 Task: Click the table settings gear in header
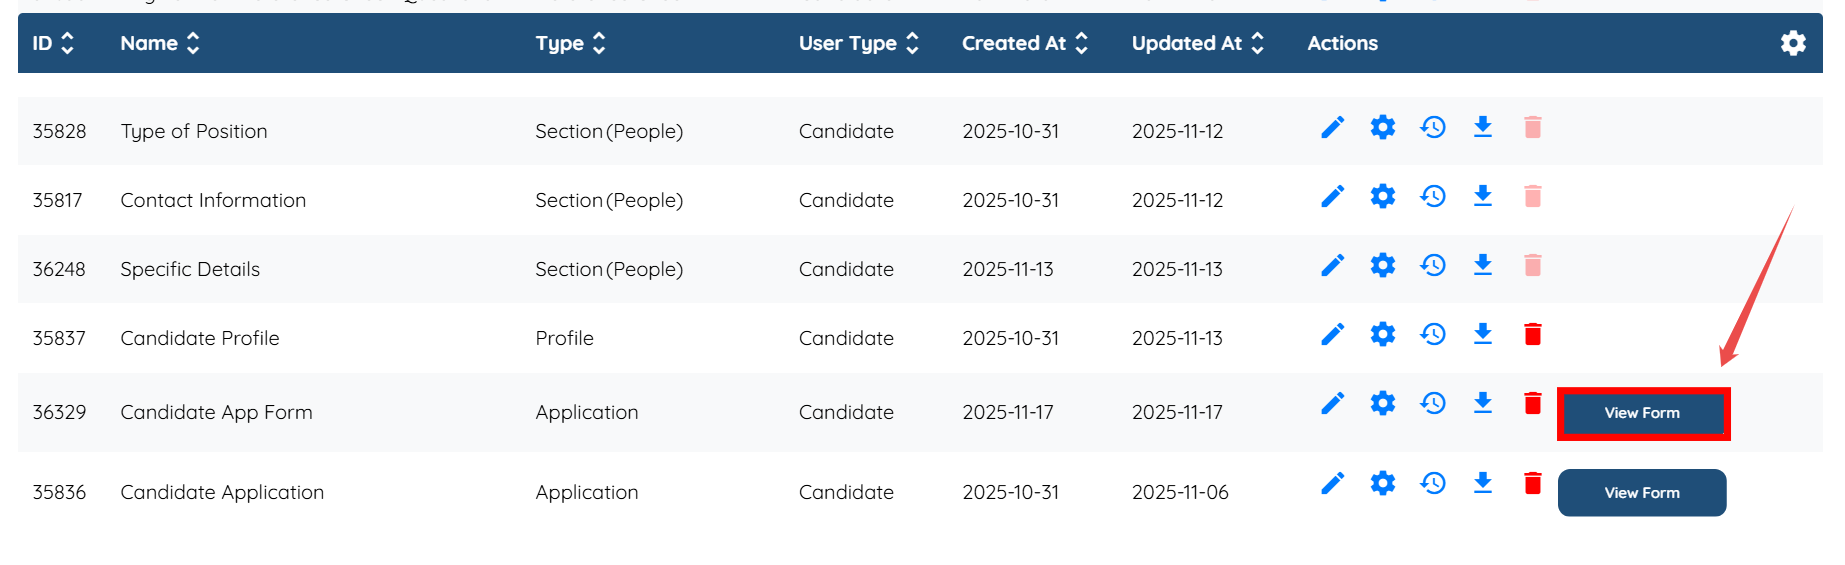click(1793, 43)
